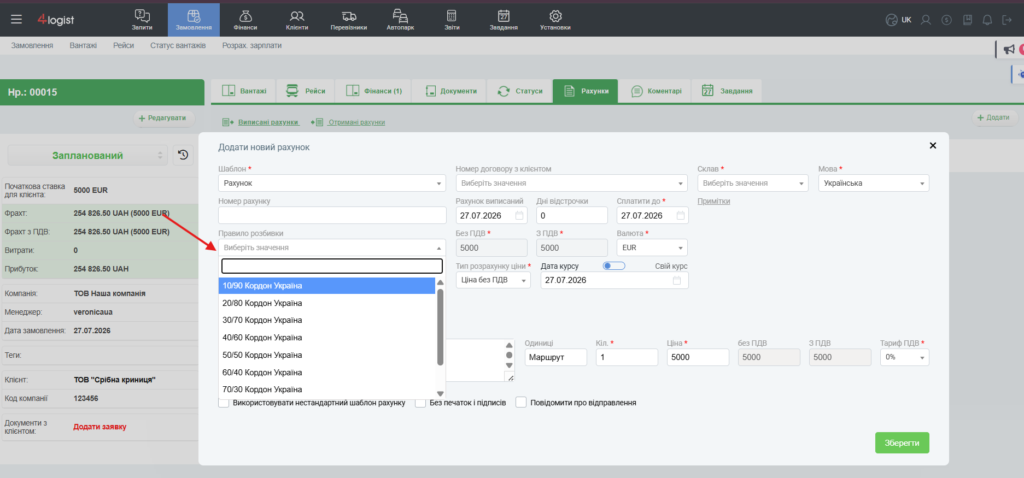Check Використовувати нестандартний шаблон рахунку

point(224,402)
